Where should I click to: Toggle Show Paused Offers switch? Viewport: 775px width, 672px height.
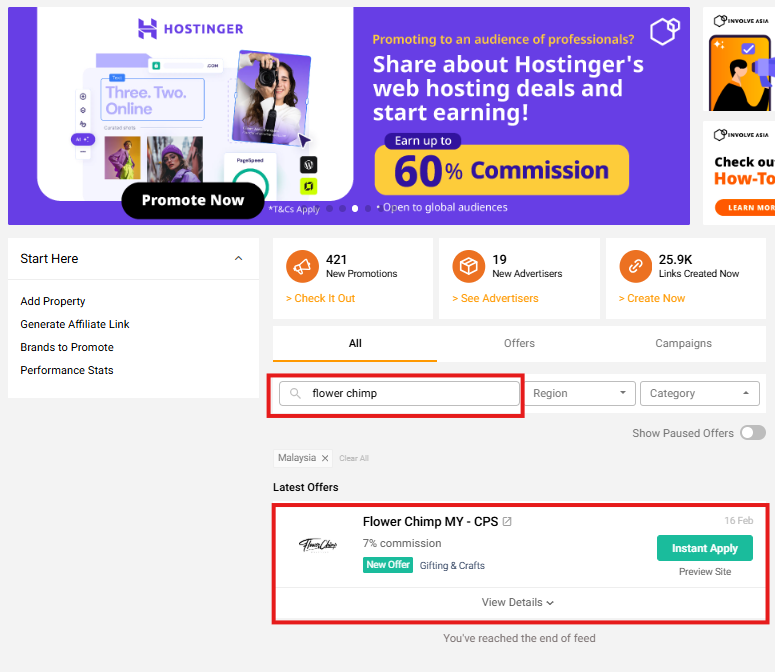pos(753,433)
